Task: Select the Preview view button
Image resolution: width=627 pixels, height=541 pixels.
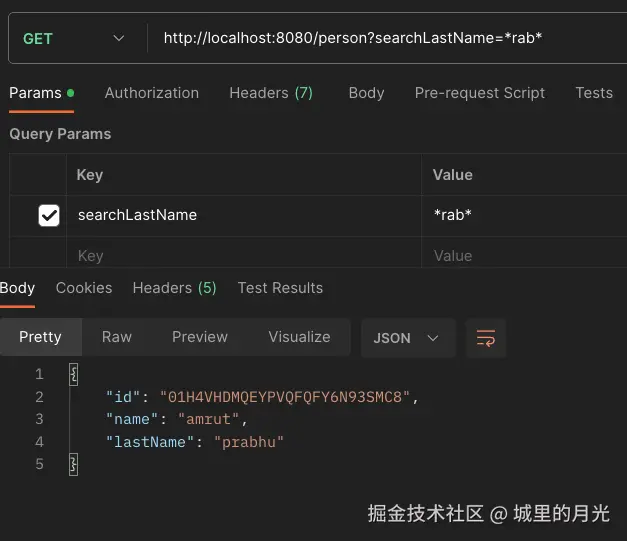Action: coord(200,337)
